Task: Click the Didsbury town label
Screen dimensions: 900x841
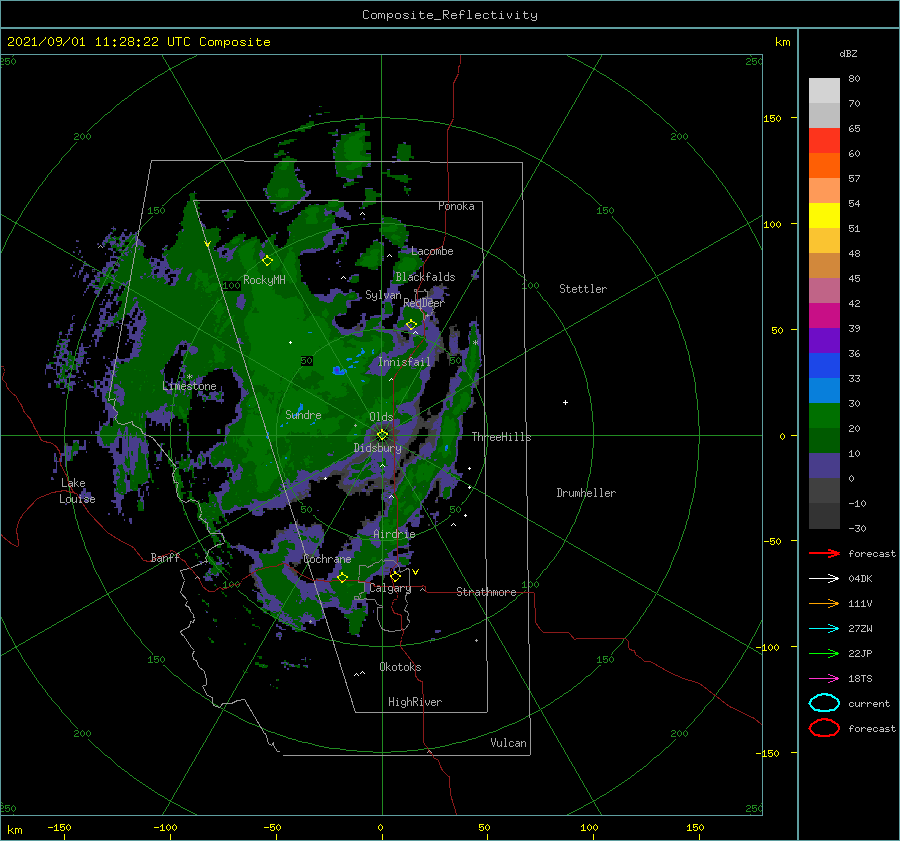Action: point(377,448)
